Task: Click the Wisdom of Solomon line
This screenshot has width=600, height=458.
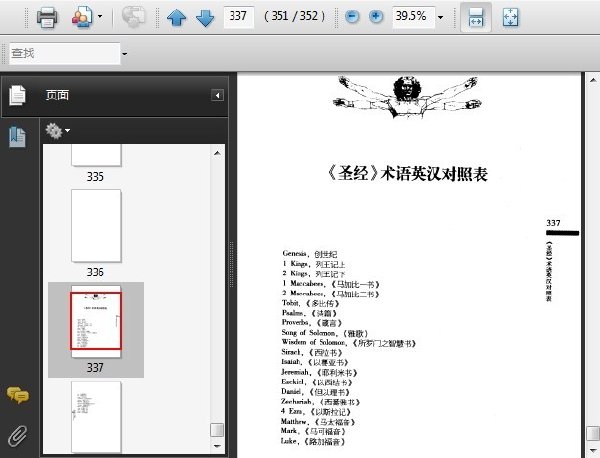Action: point(349,343)
